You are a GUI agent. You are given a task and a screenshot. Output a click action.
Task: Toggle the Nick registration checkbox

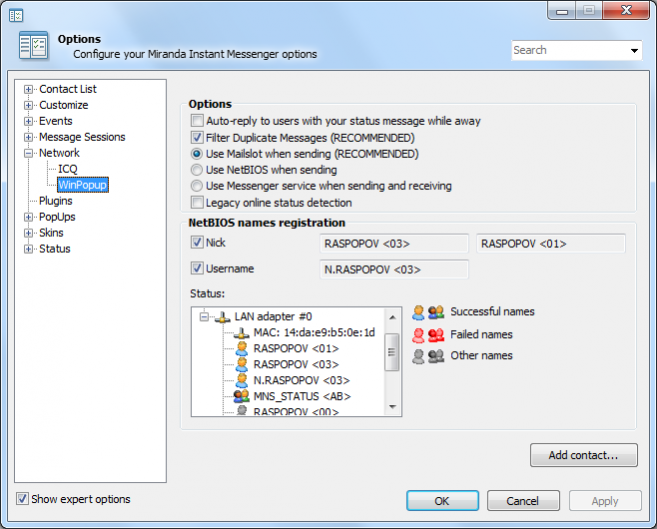pos(197,242)
